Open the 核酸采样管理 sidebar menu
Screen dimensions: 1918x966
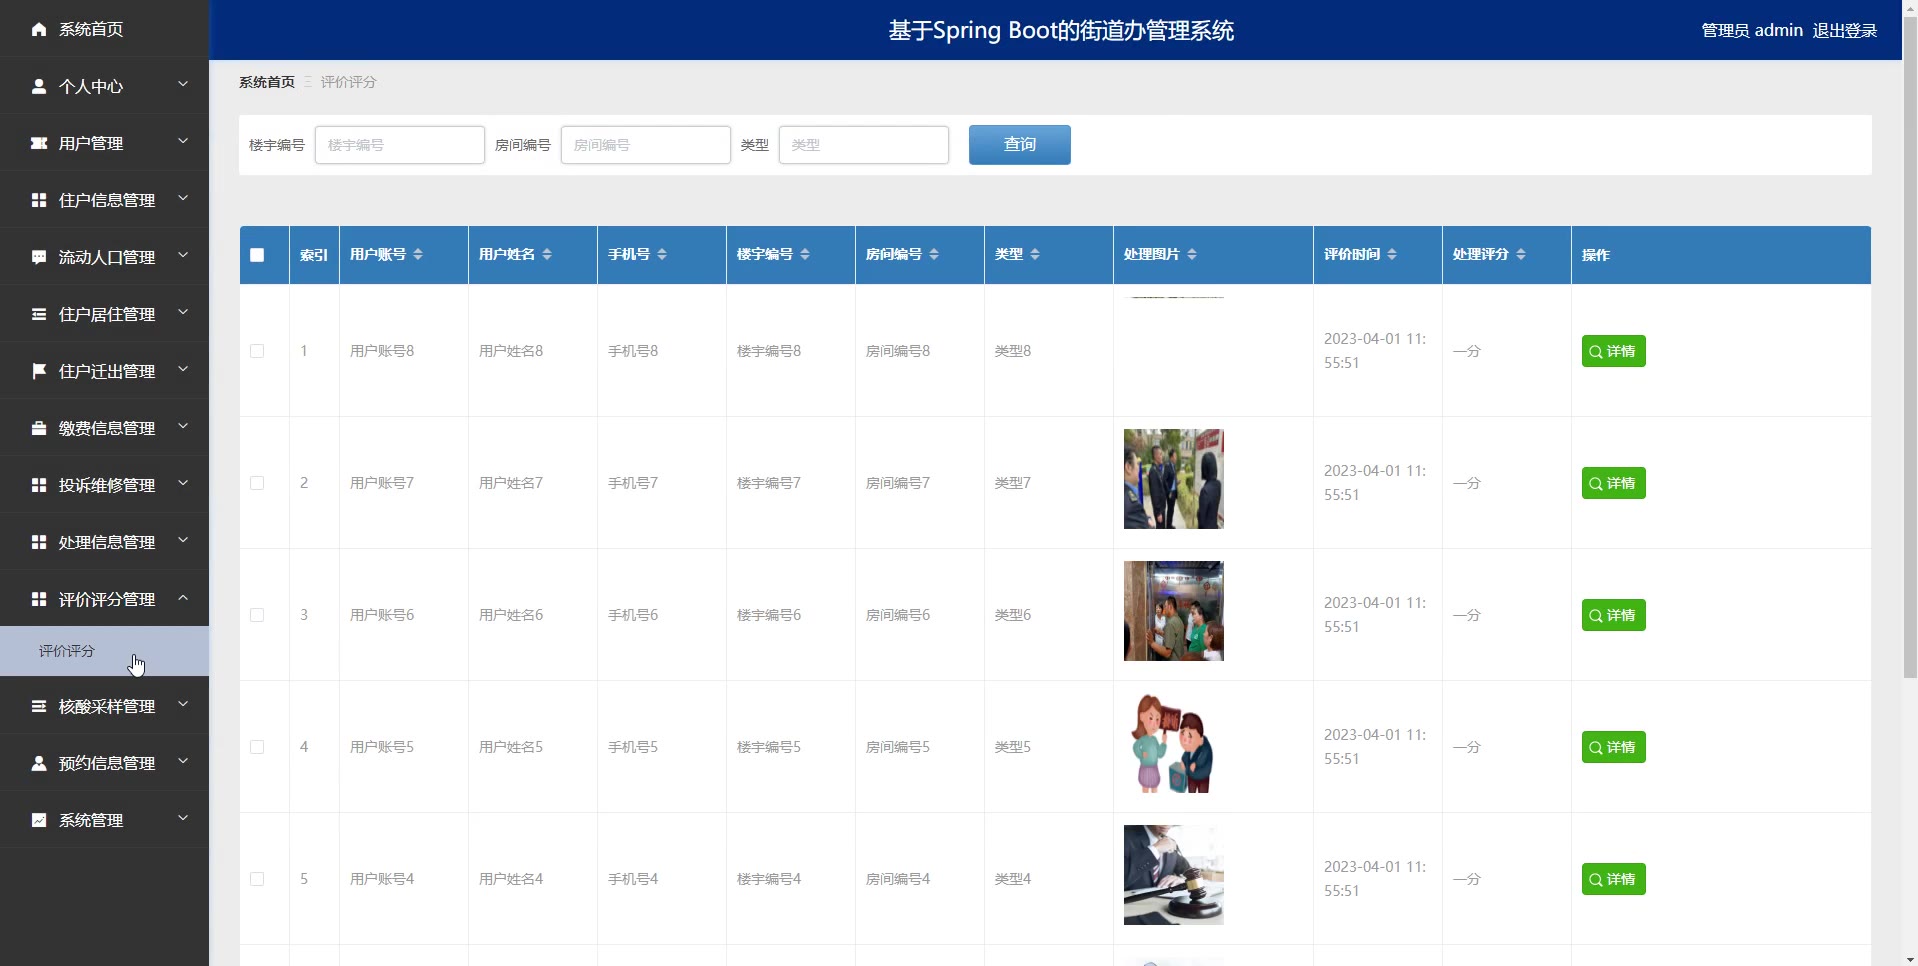[x=104, y=706]
